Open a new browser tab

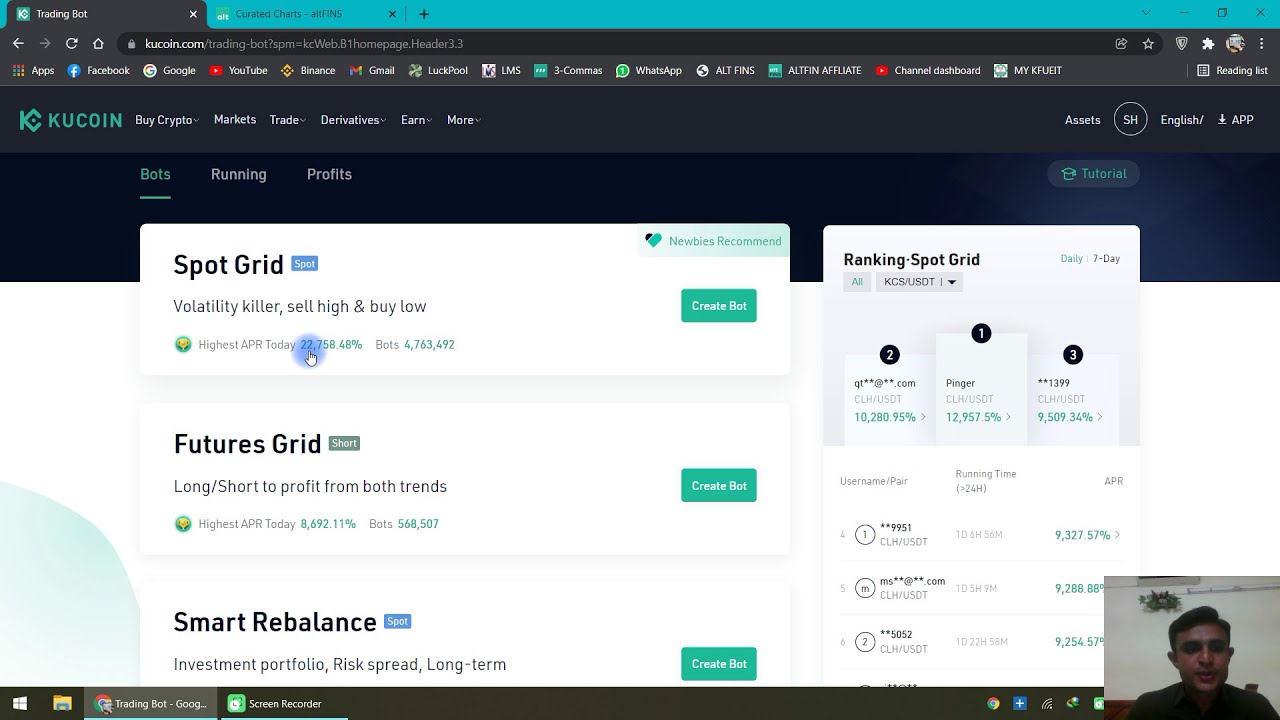point(424,14)
